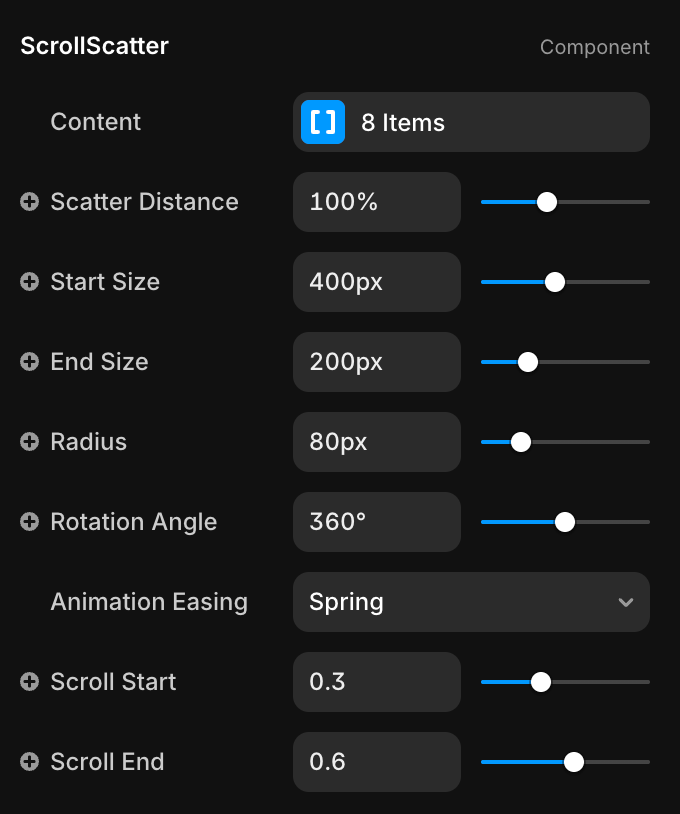Click plus icon beside Scroll End
The image size is (680, 814).
tap(30, 762)
